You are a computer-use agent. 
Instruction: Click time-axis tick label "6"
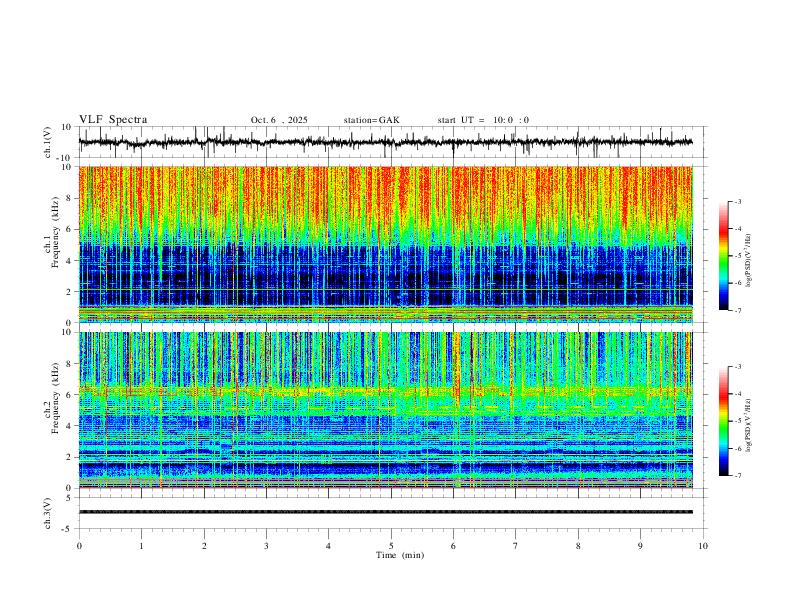(453, 546)
